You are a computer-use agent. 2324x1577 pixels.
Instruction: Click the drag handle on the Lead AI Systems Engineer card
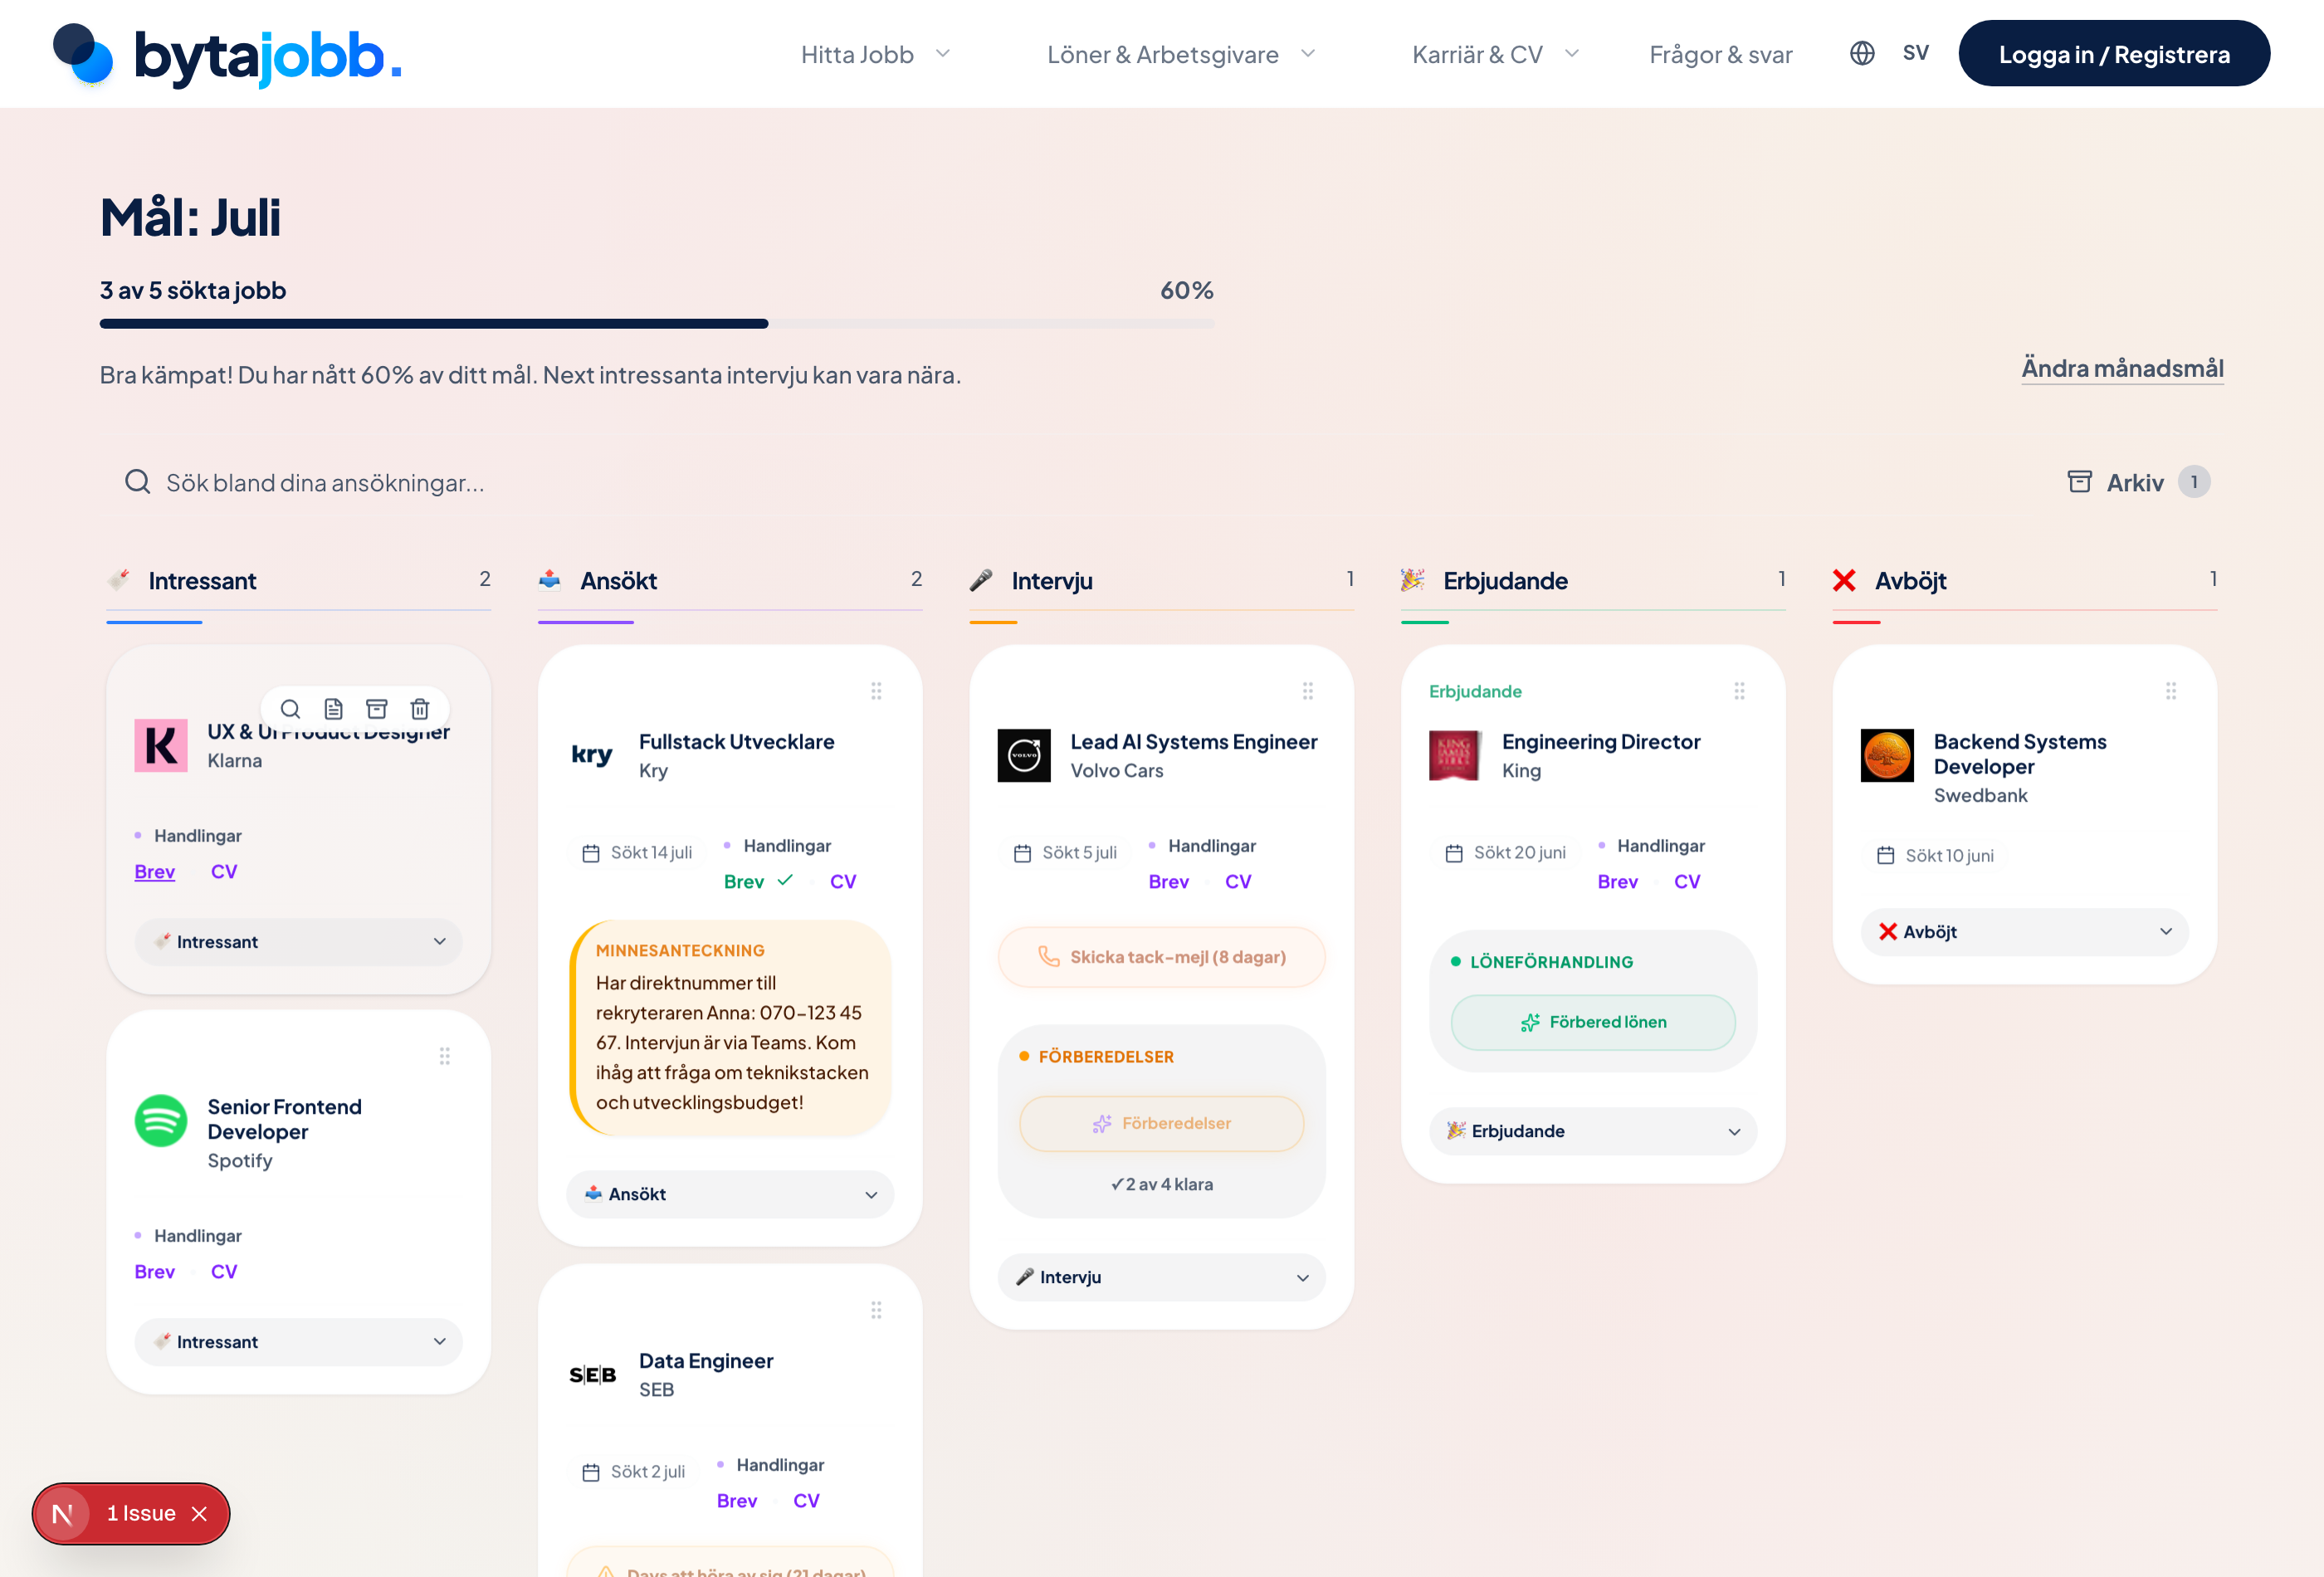1307,691
